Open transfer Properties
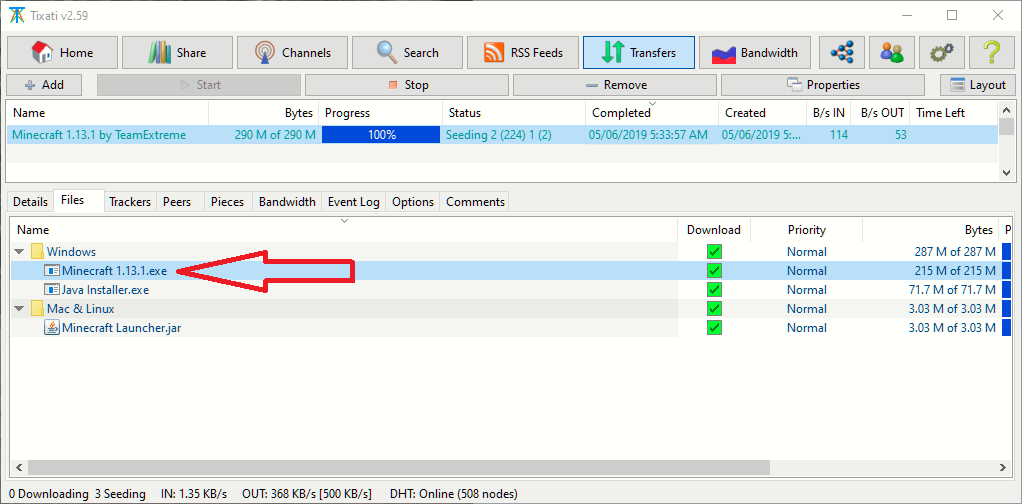This screenshot has width=1022, height=504. point(823,85)
